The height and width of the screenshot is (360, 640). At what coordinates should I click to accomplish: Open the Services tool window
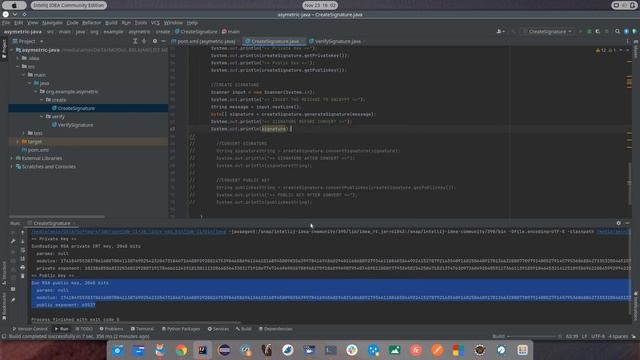coord(218,329)
